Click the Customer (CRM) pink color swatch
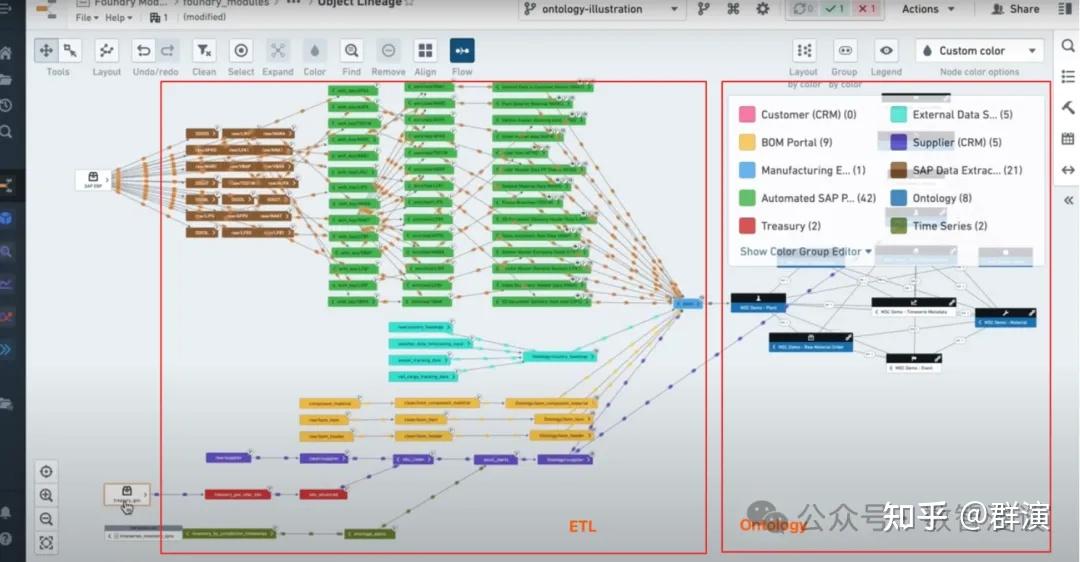The width and height of the screenshot is (1080, 562). click(747, 114)
